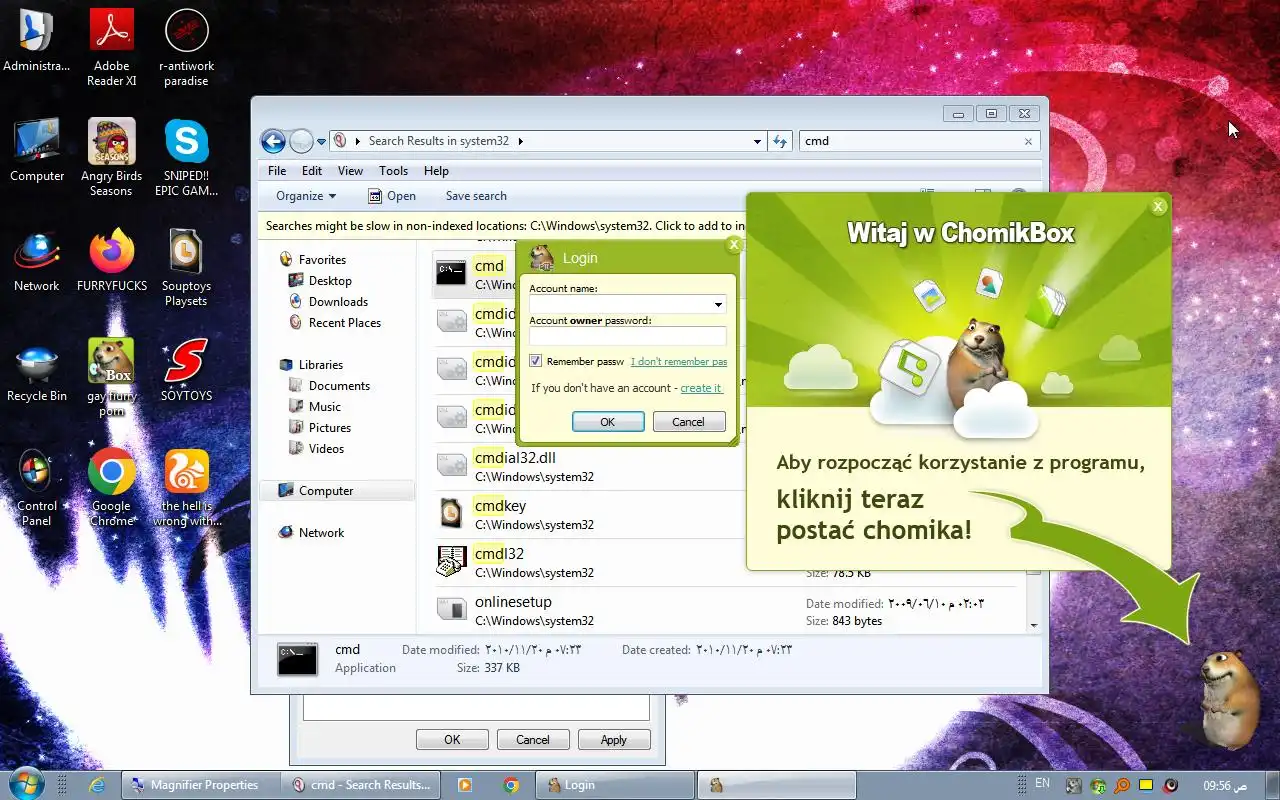
Task: Click the Explorer Back arrow button
Action: click(273, 141)
